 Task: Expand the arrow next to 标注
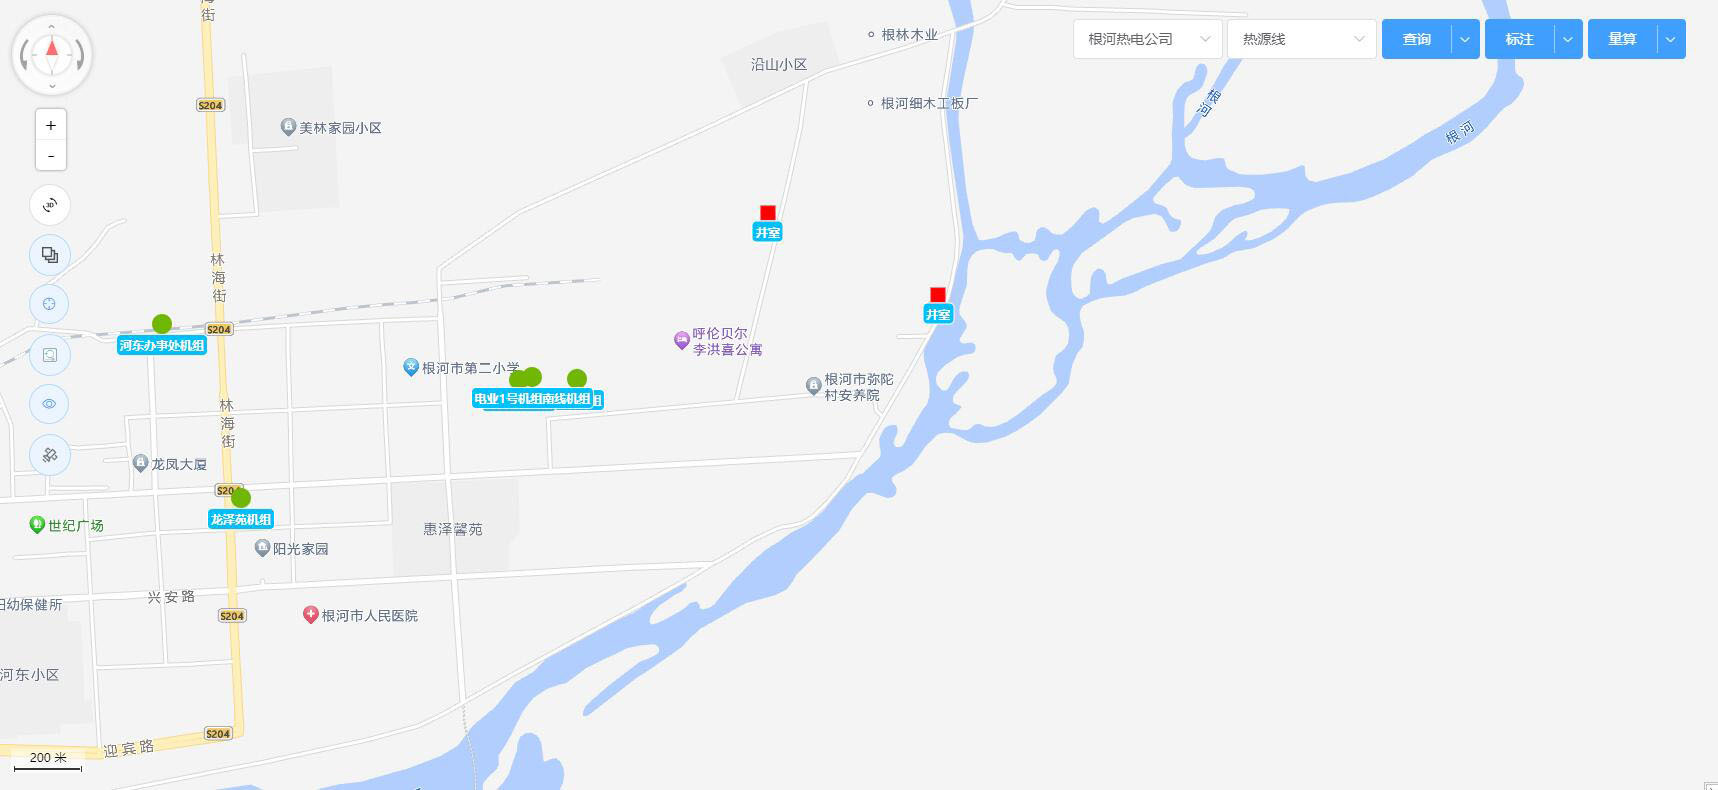tap(1568, 39)
